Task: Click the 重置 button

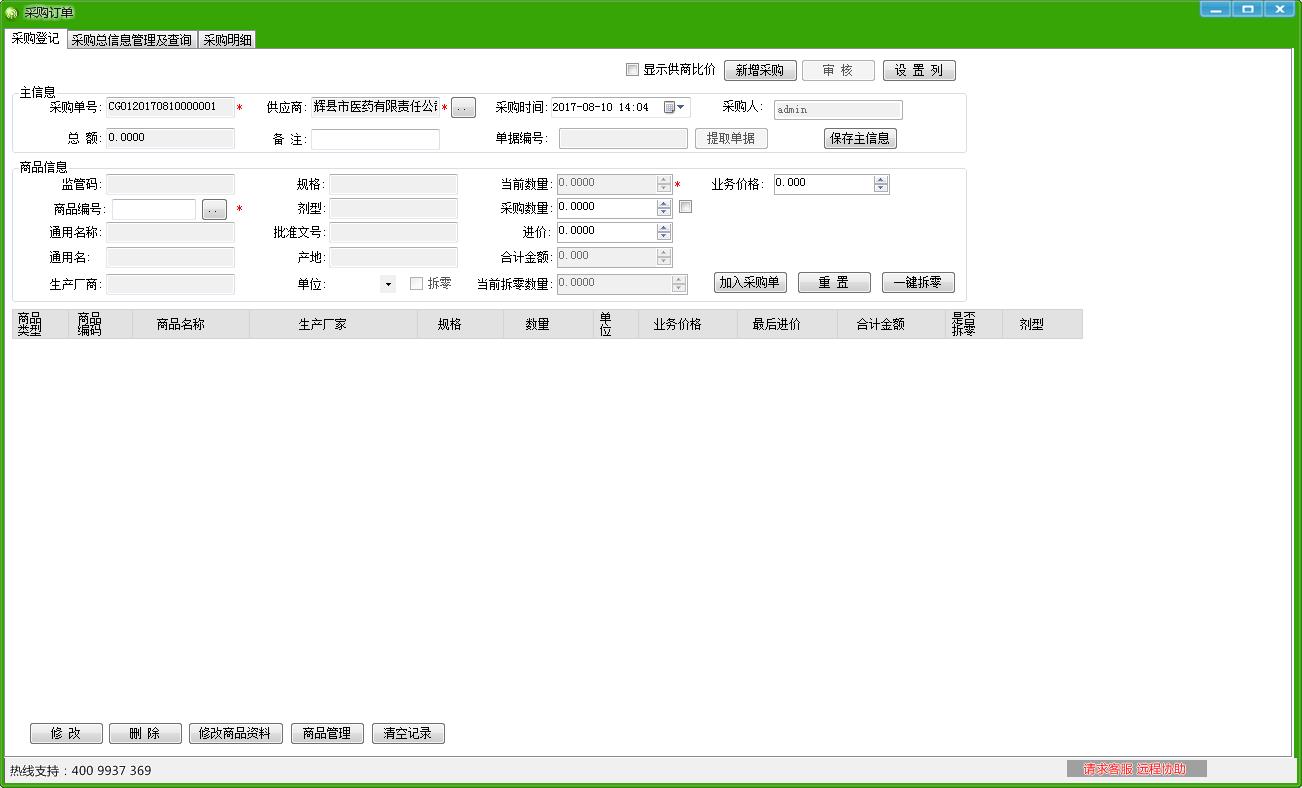Action: point(834,282)
